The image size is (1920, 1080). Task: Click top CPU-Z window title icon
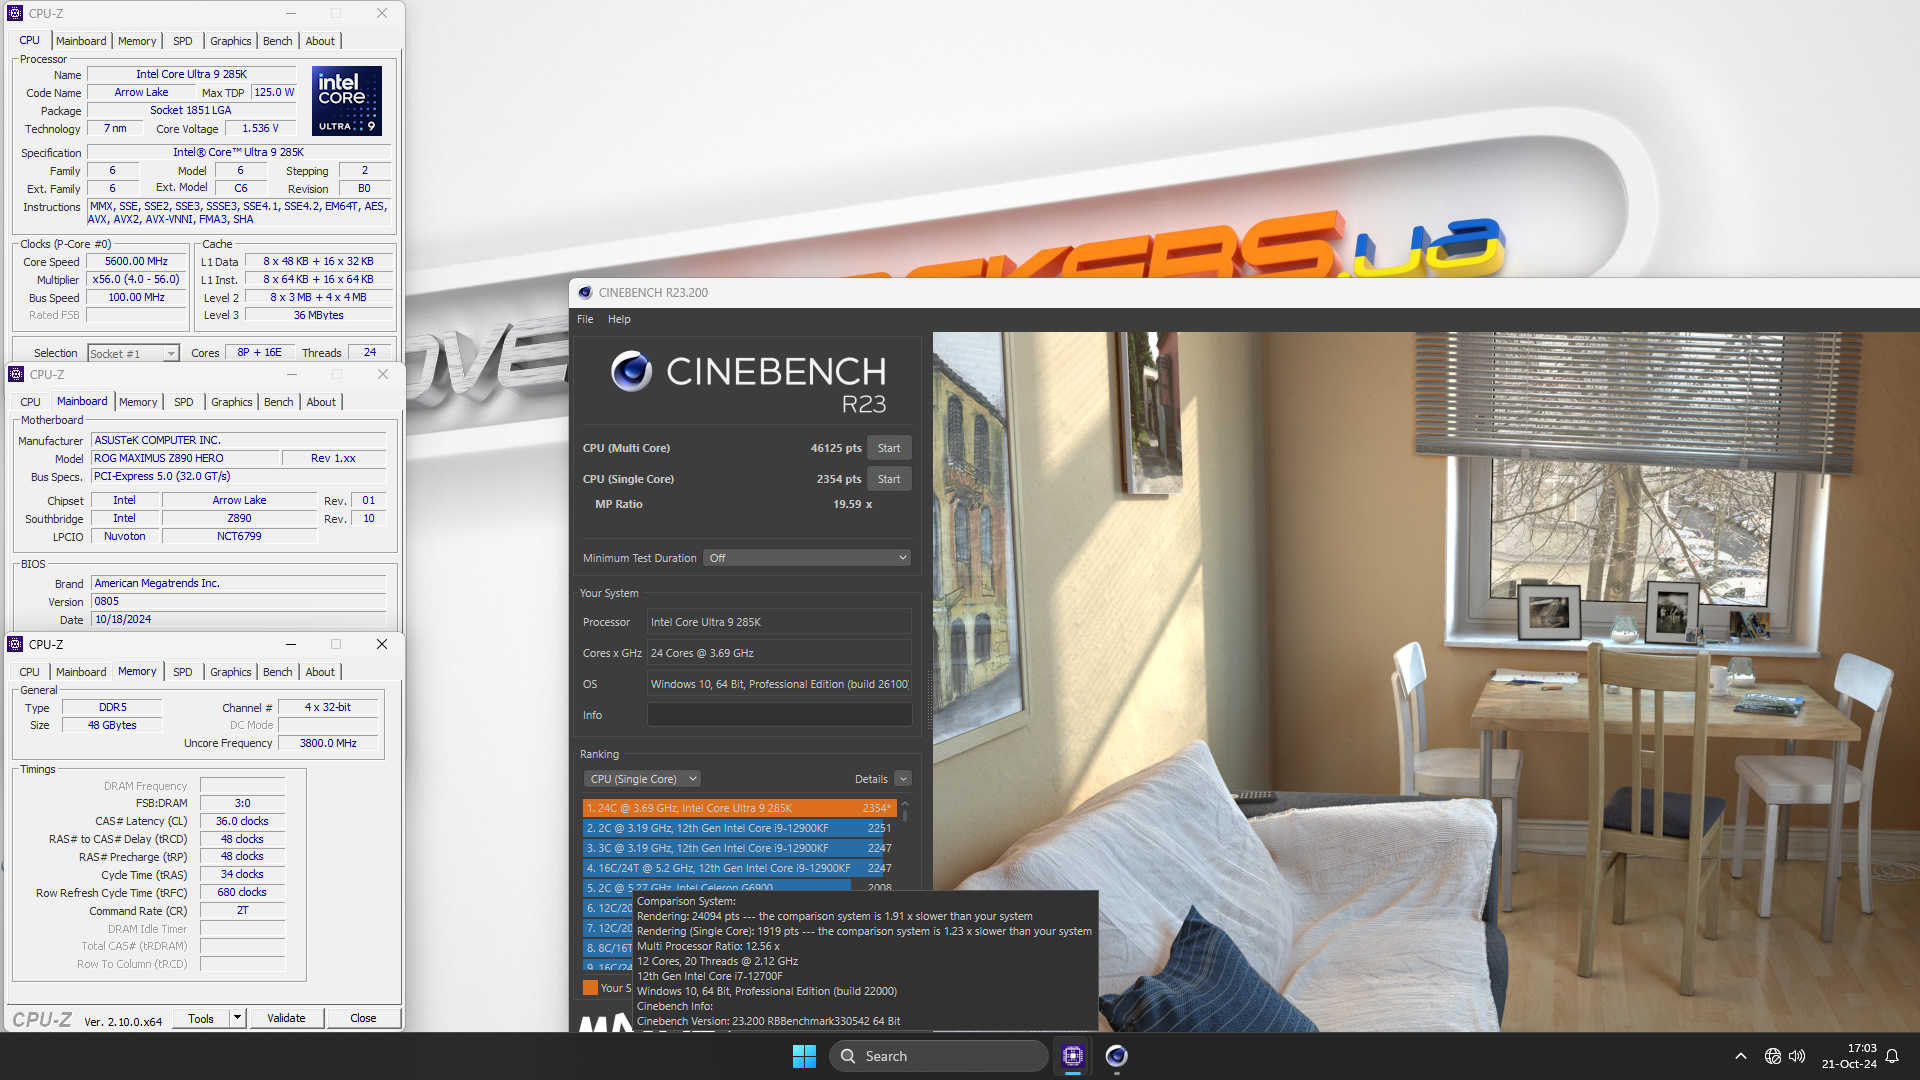pos(15,13)
